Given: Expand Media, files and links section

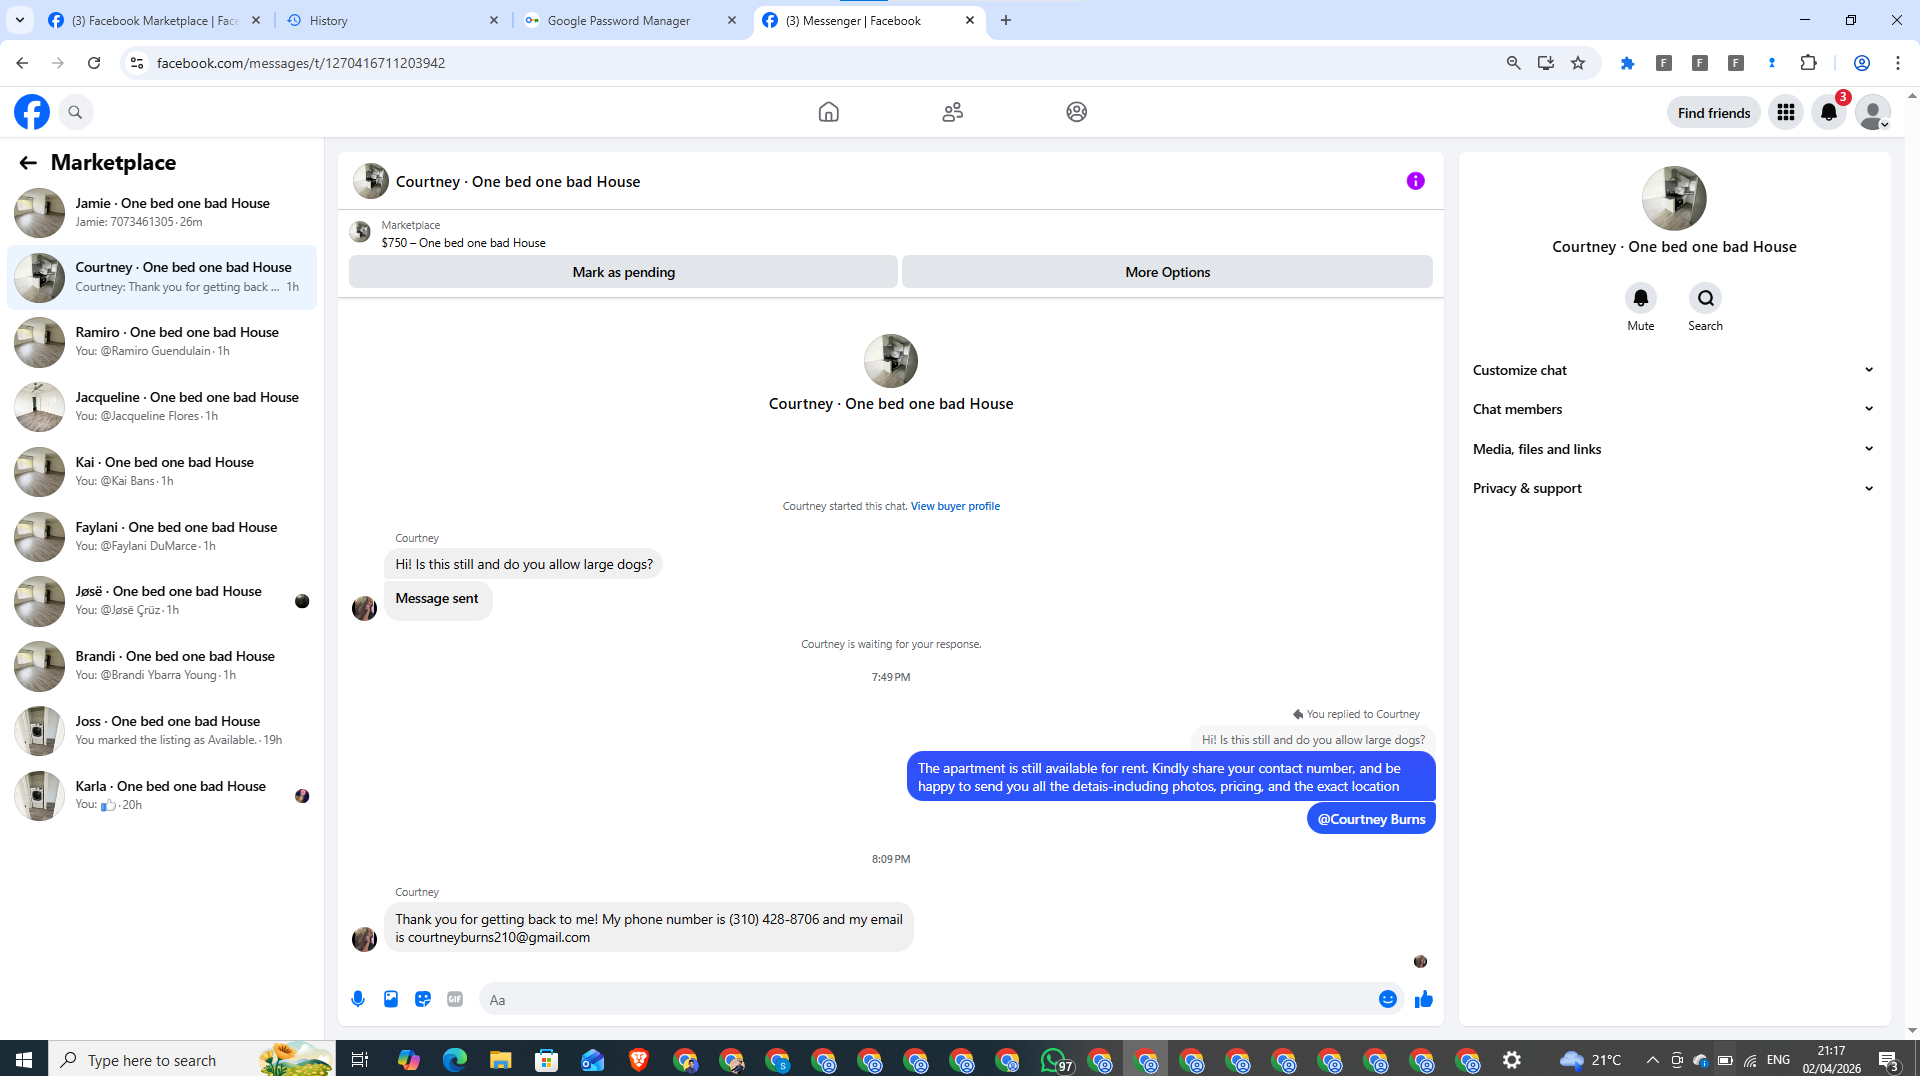Looking at the screenshot, I should click(x=1673, y=449).
